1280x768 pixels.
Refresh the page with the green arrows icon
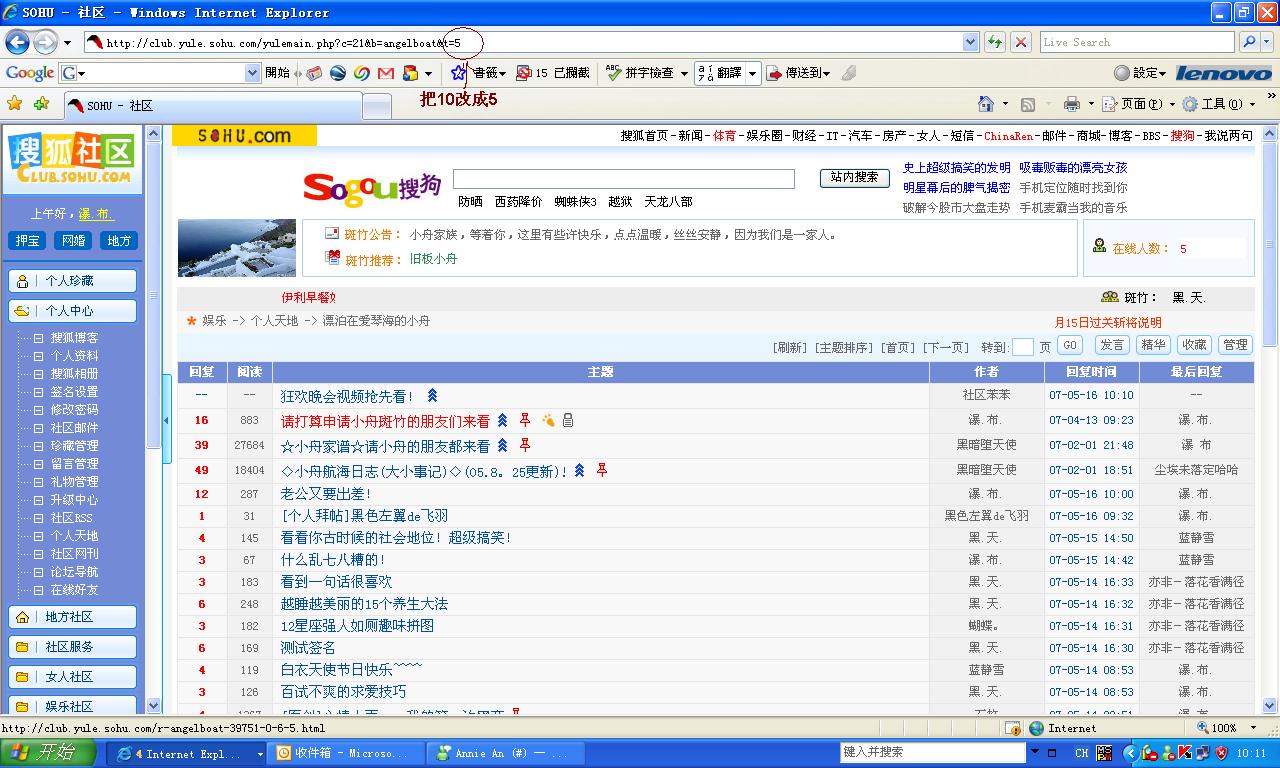tap(994, 42)
